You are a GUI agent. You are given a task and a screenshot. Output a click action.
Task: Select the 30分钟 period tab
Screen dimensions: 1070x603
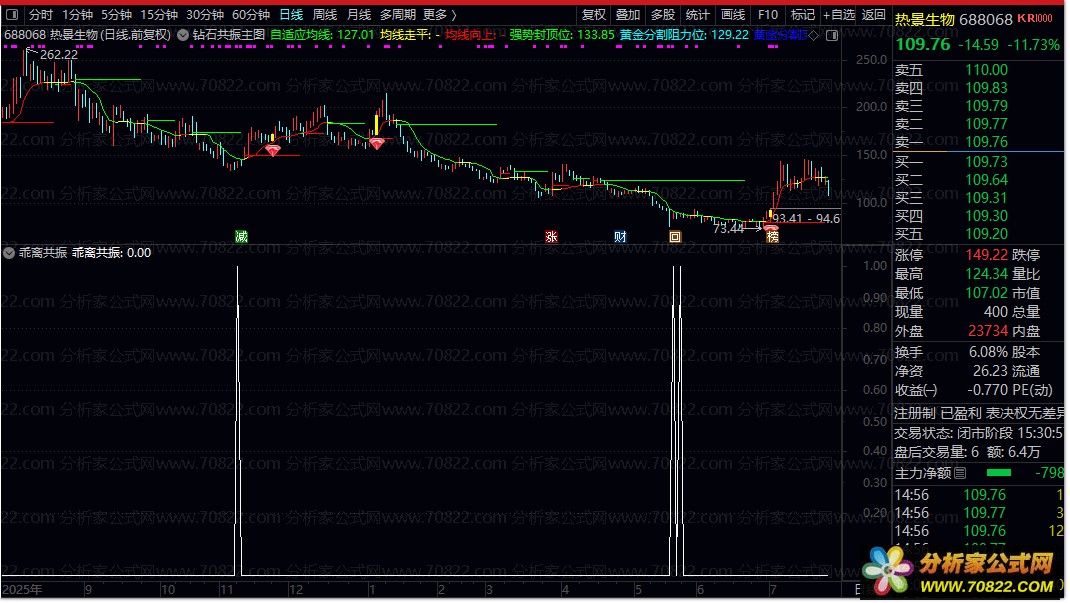point(205,14)
